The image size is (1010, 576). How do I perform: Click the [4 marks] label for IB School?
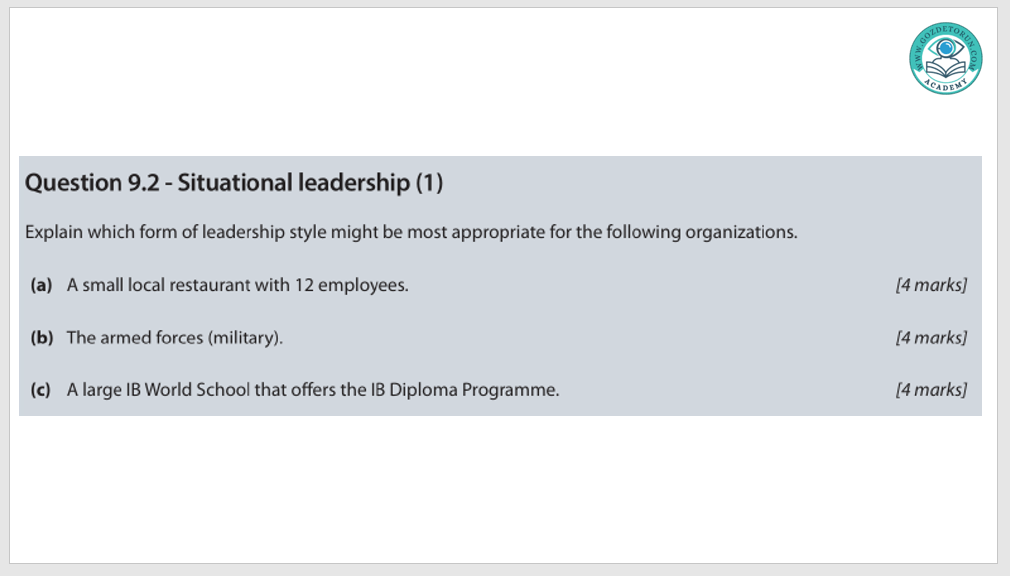[931, 389]
